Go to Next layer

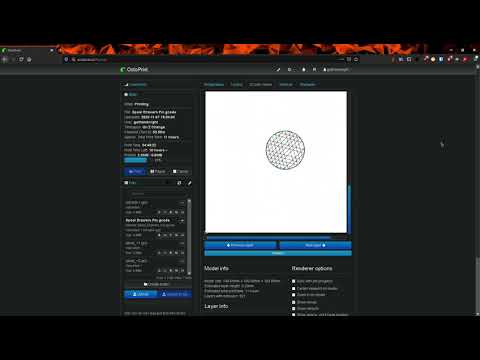(x=315, y=245)
